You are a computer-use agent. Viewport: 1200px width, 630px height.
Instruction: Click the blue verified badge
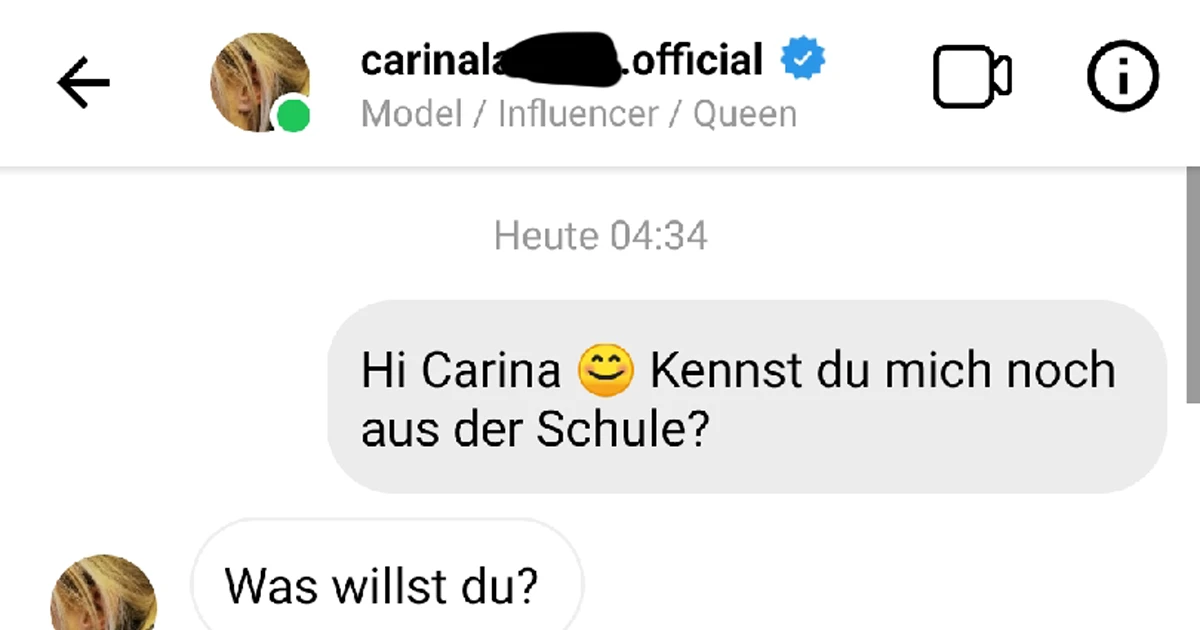click(x=802, y=59)
